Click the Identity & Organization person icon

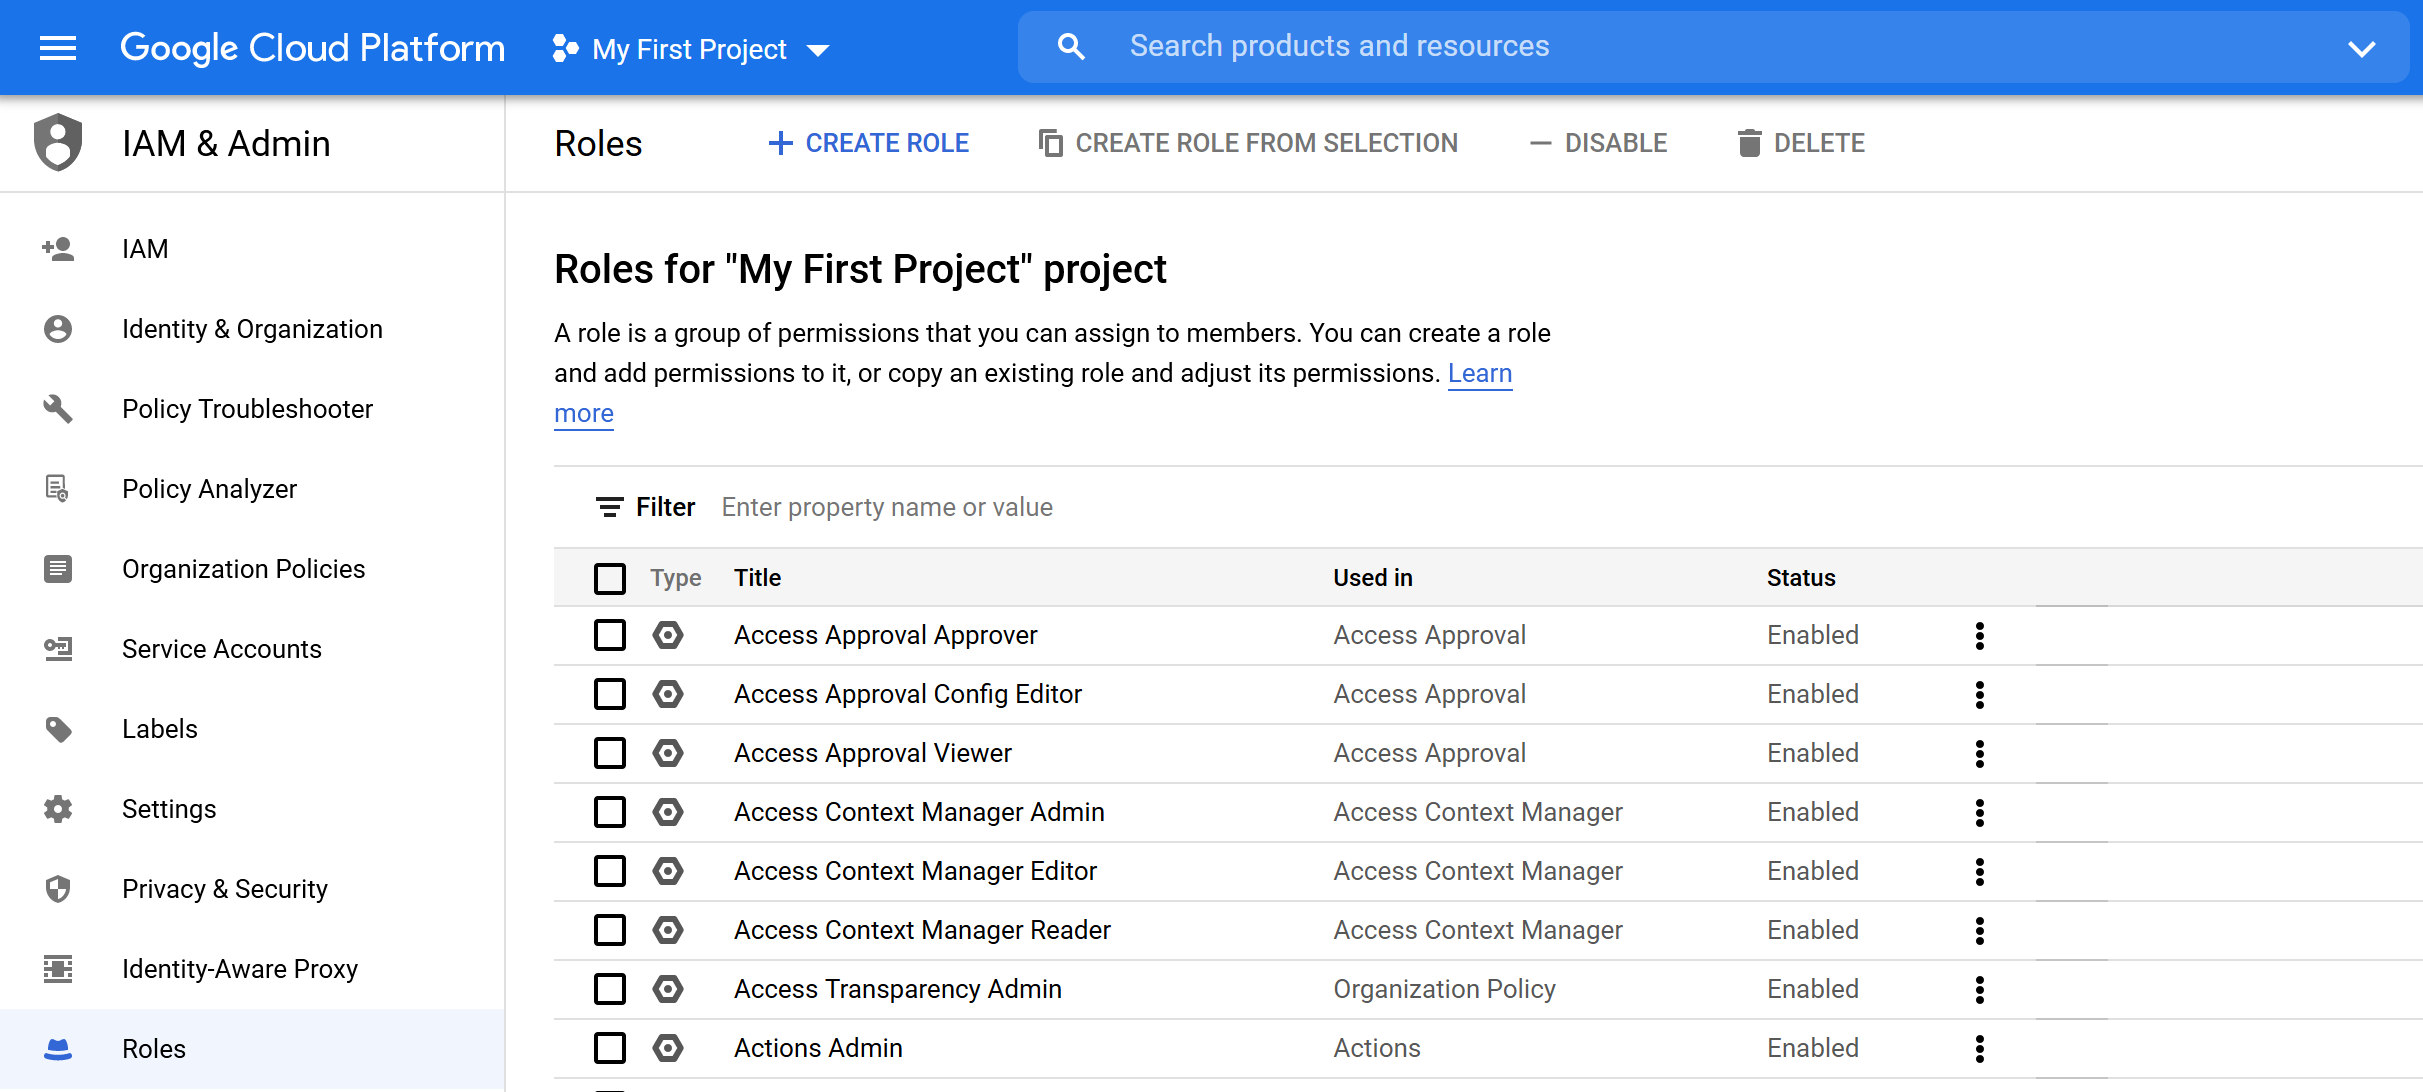tap(58, 329)
